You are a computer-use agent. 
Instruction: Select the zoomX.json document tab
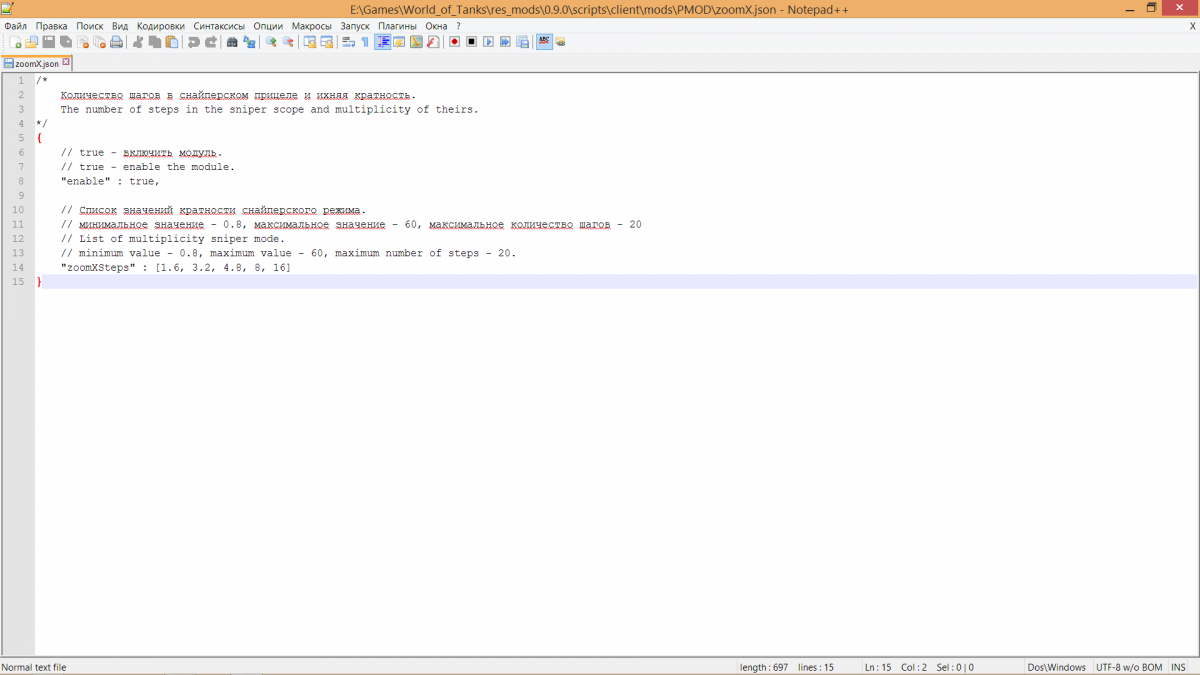[36, 64]
